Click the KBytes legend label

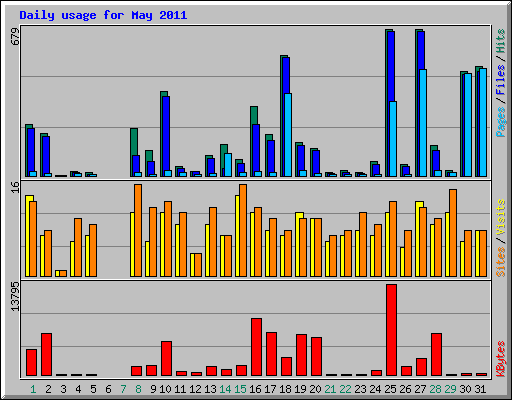[x=500, y=359]
